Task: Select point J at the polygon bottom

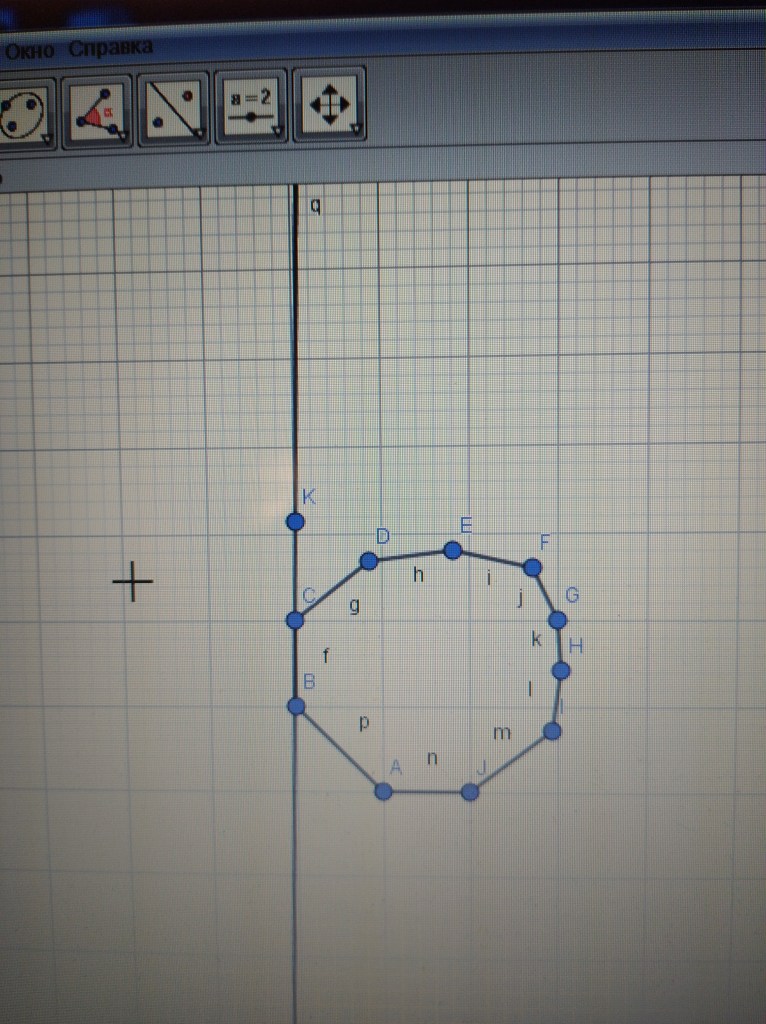Action: tap(470, 792)
